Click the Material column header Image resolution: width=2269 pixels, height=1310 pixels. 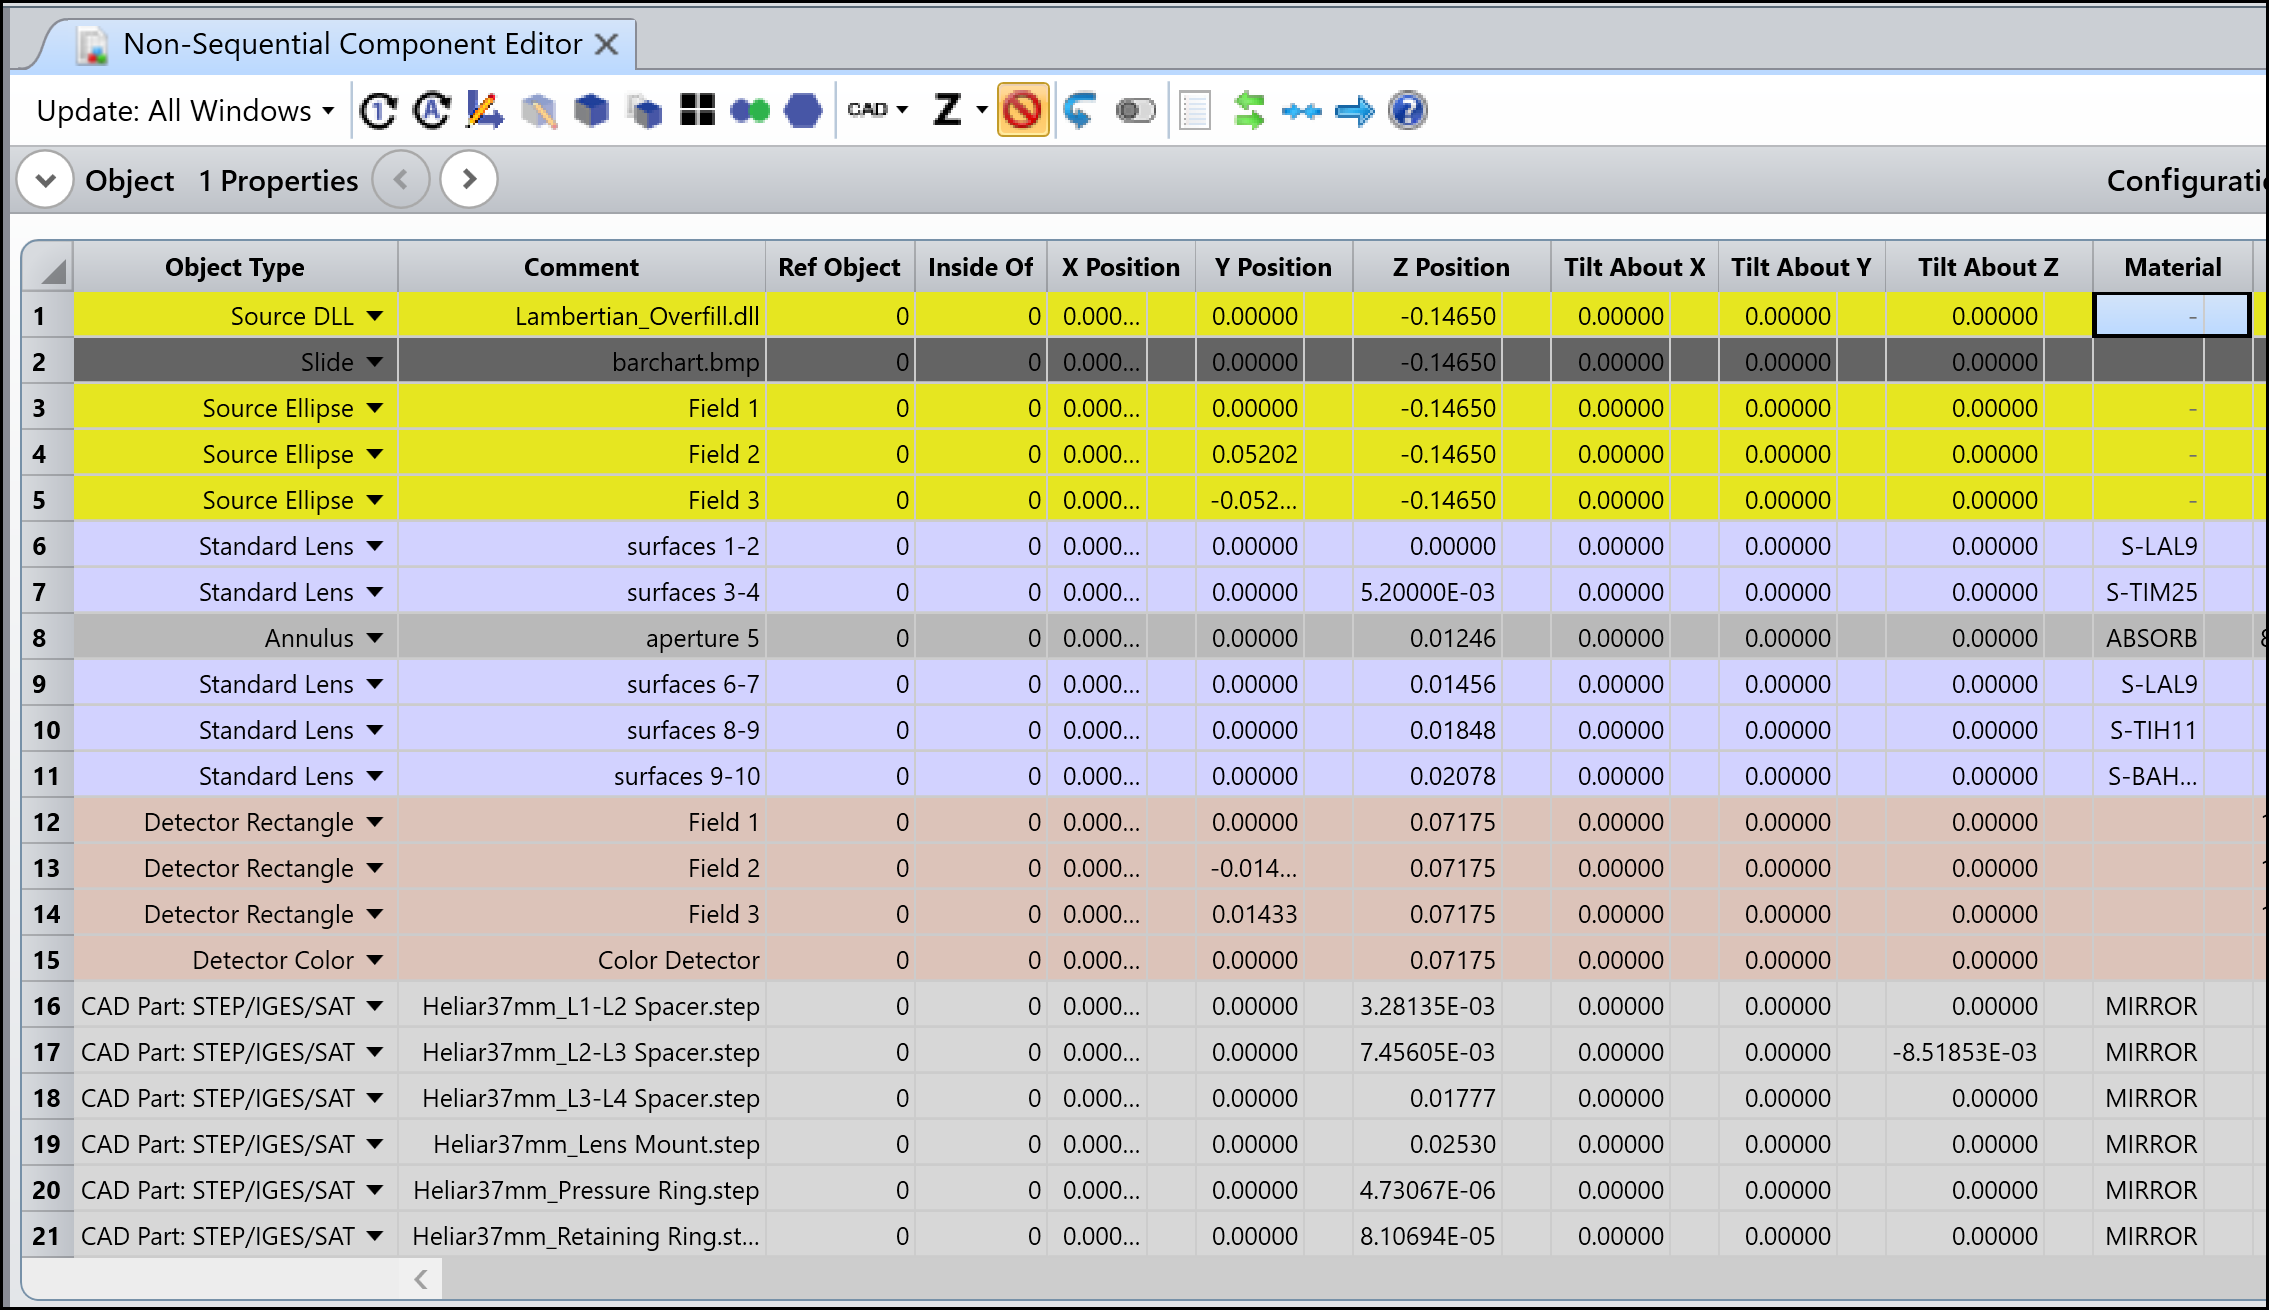(x=2172, y=267)
